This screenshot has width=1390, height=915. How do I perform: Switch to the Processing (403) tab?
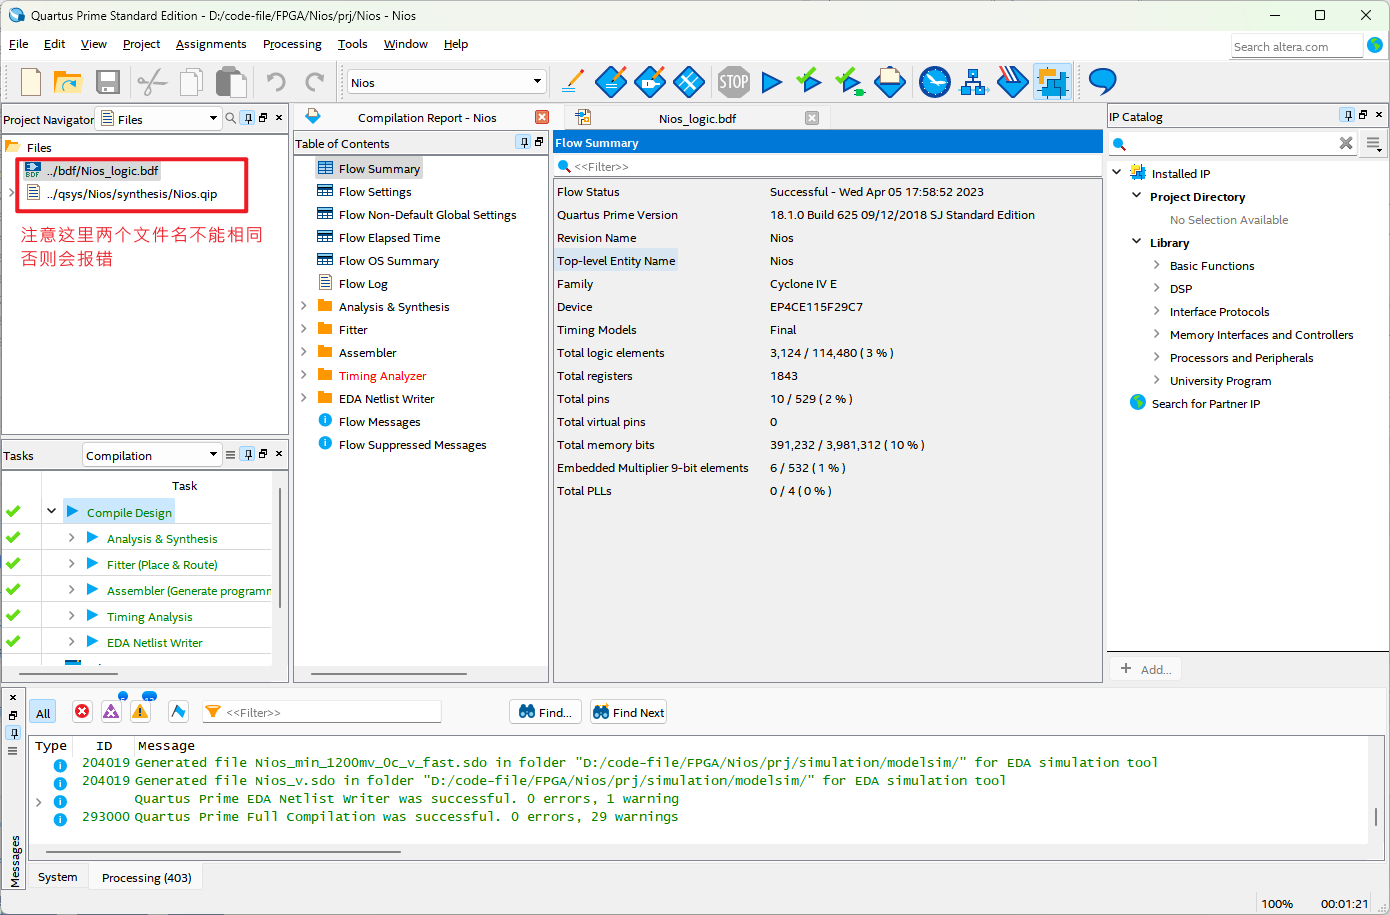click(147, 877)
